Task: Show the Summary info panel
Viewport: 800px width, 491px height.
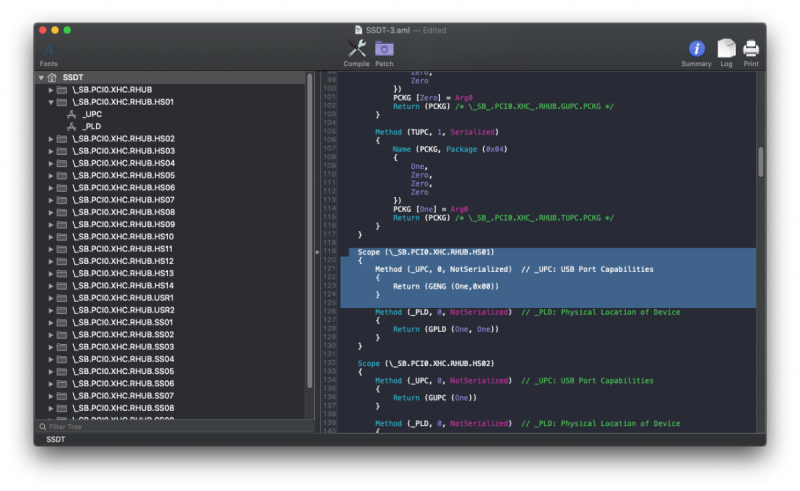Action: point(697,50)
